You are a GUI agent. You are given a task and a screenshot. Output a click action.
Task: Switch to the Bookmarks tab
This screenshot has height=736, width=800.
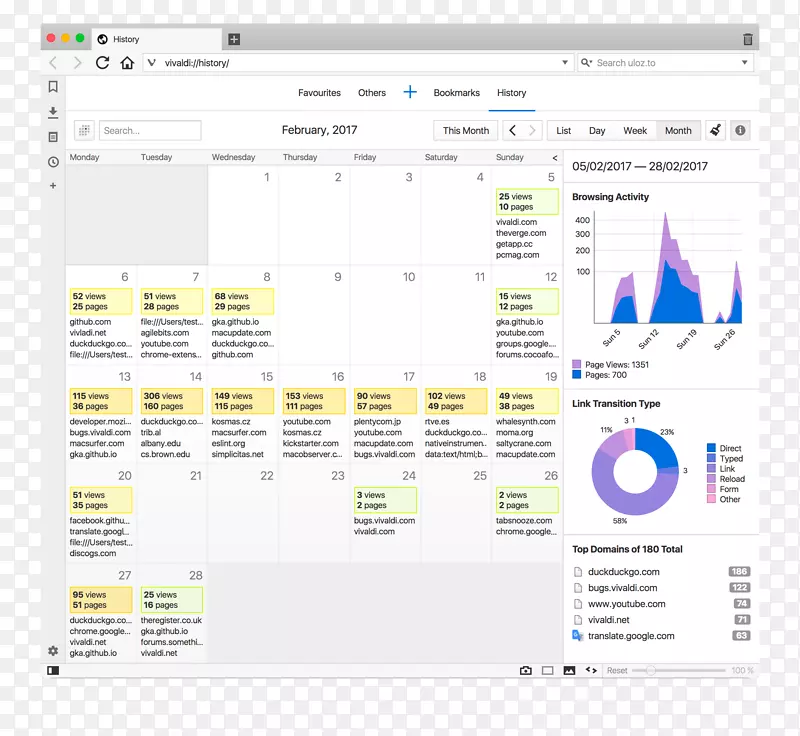tap(457, 93)
